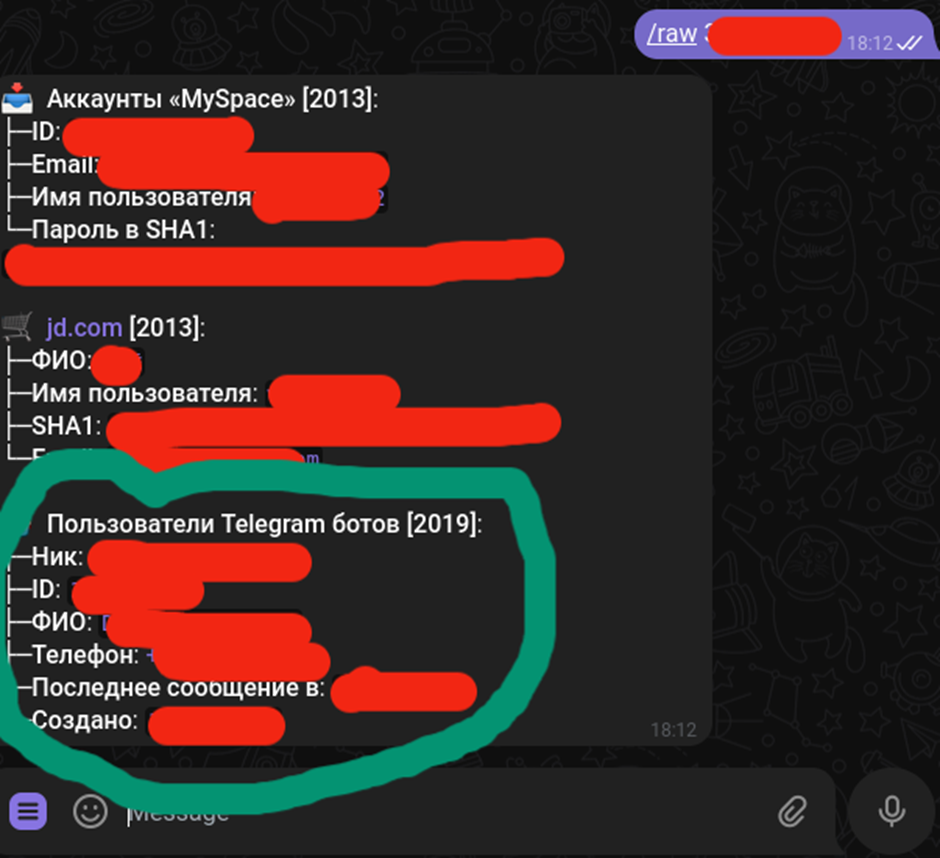Click the shopping cart emoji beside jd.com

17,327
